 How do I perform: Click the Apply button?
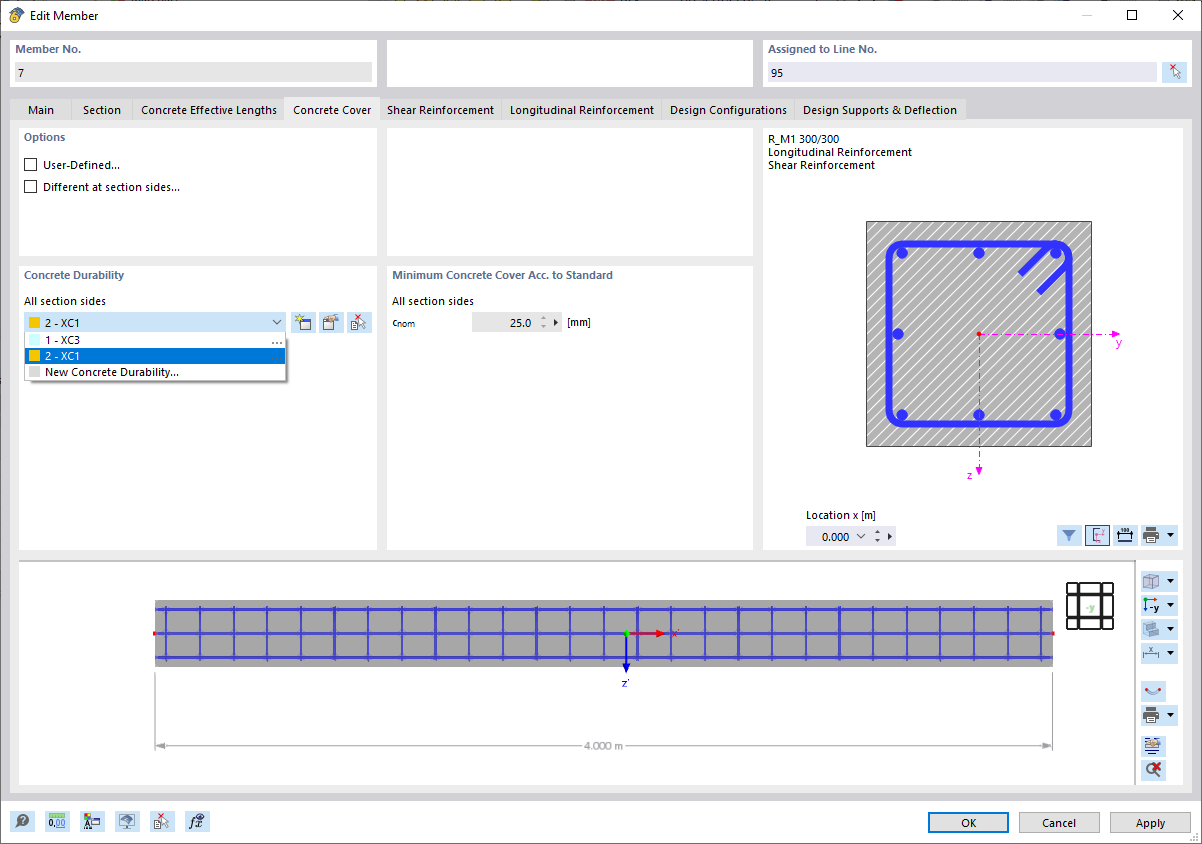coord(1150,823)
